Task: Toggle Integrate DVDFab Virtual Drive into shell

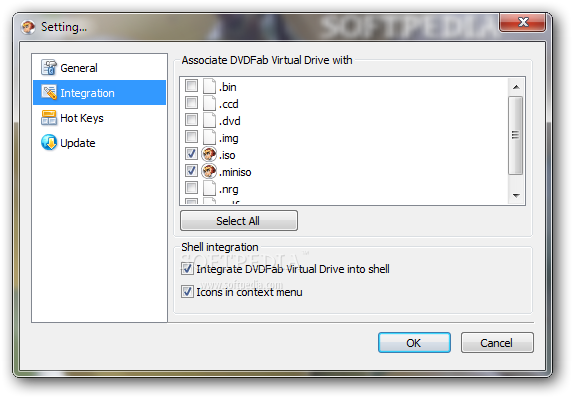Action: (187, 269)
